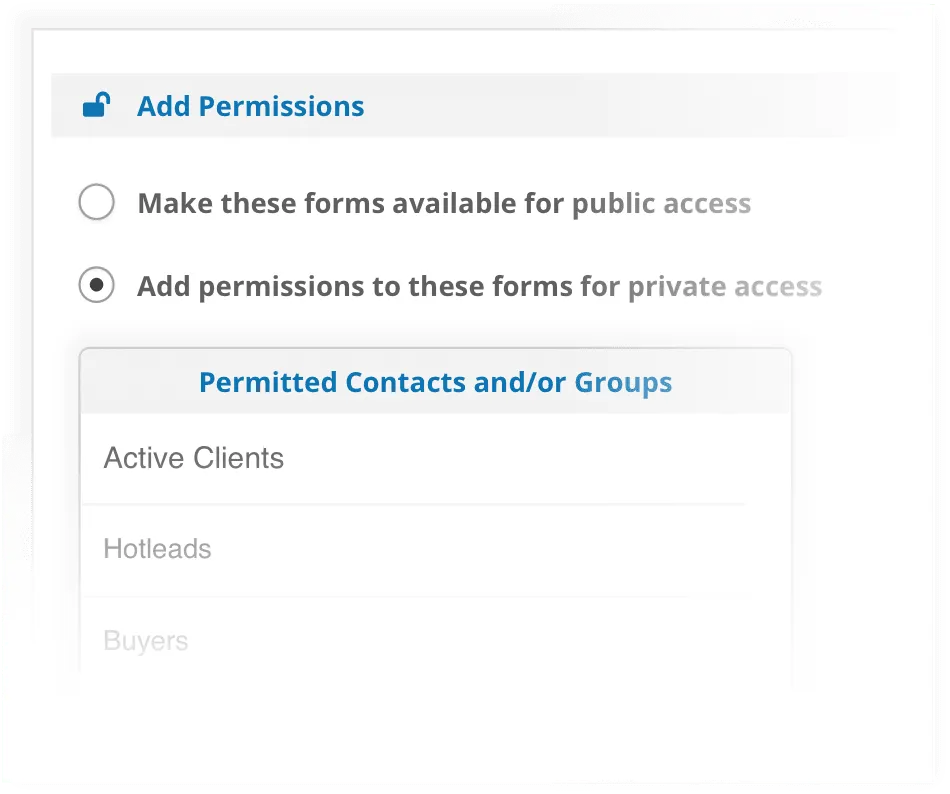Select the private access radio button
This screenshot has height=794, width=950.
[x=96, y=286]
